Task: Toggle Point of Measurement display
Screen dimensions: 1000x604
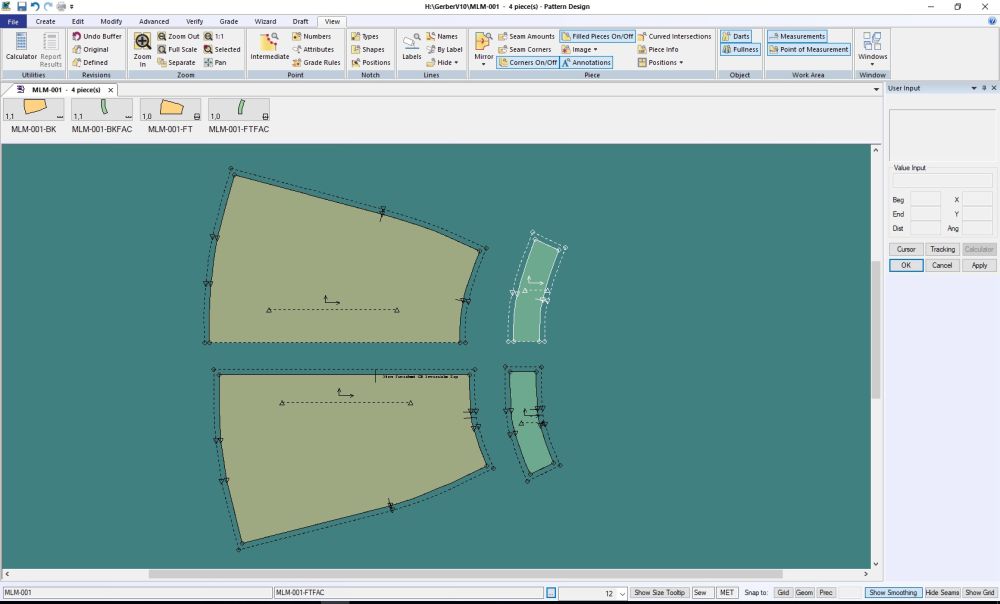Action: point(809,49)
